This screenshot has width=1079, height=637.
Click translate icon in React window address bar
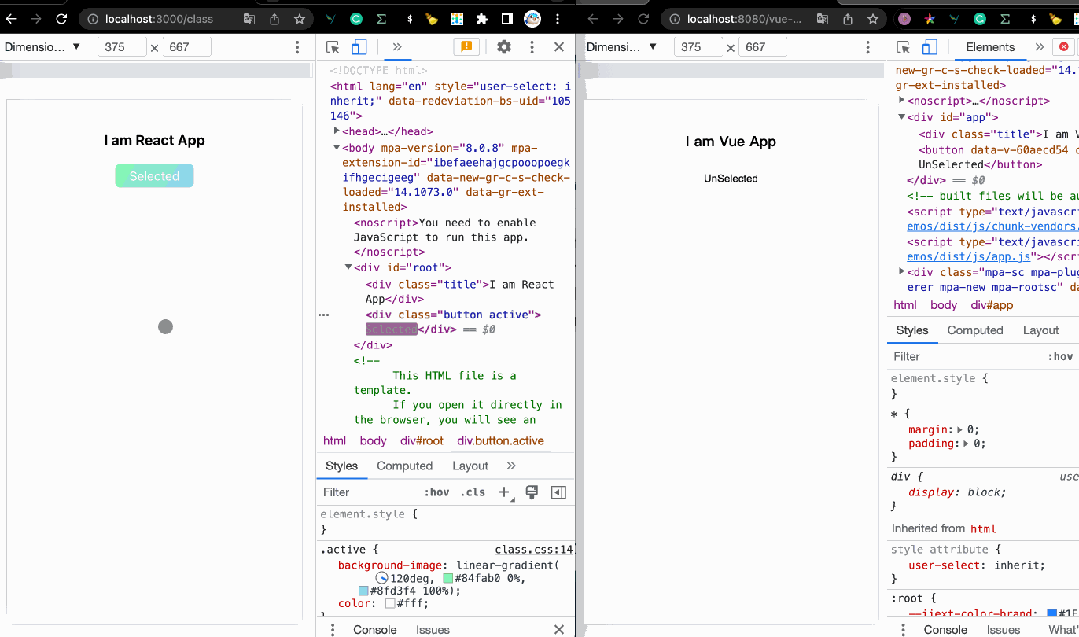pyautogui.click(x=249, y=19)
